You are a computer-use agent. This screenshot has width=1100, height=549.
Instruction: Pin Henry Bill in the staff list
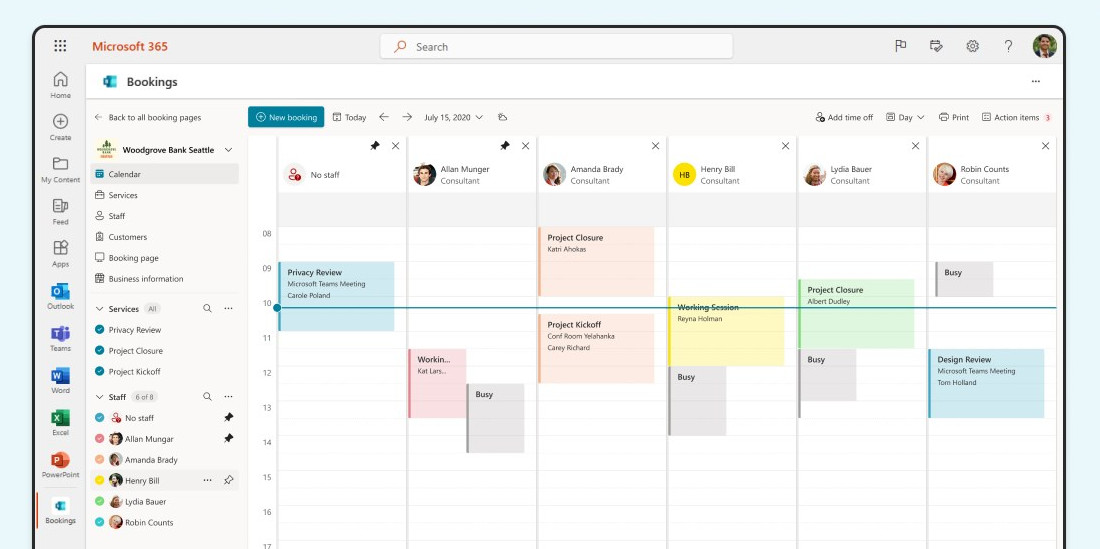point(228,480)
